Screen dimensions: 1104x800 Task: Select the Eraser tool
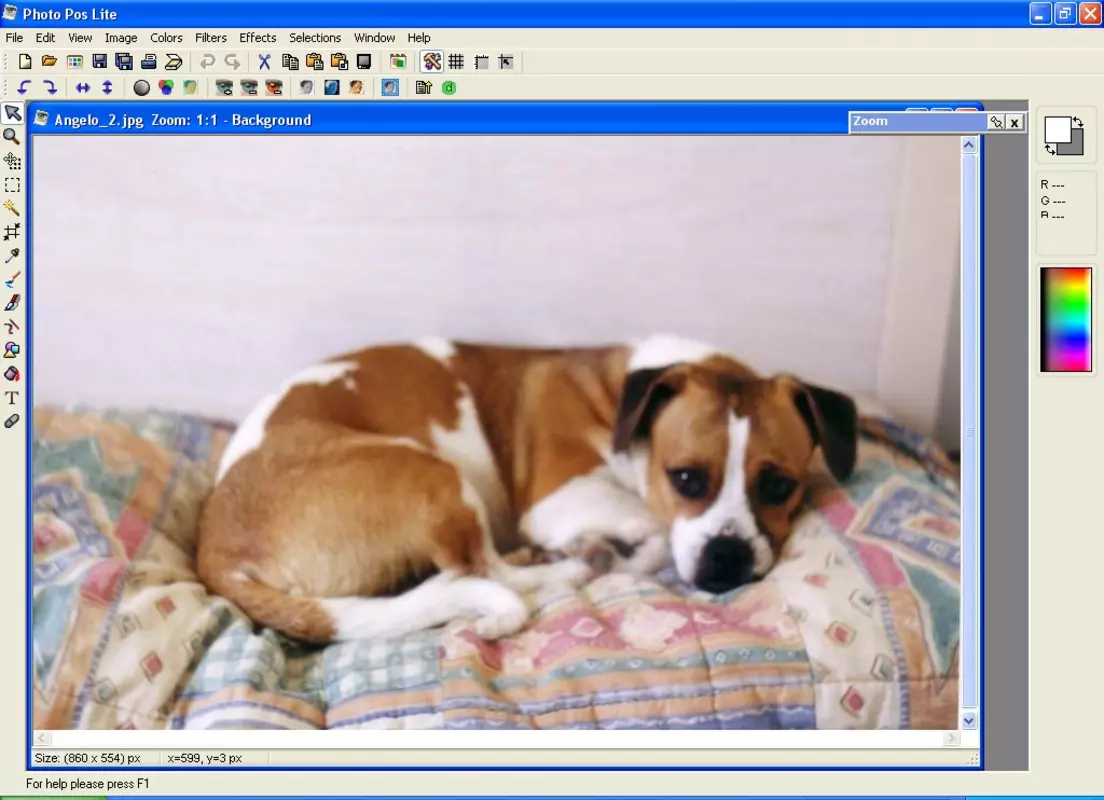click(x=12, y=421)
